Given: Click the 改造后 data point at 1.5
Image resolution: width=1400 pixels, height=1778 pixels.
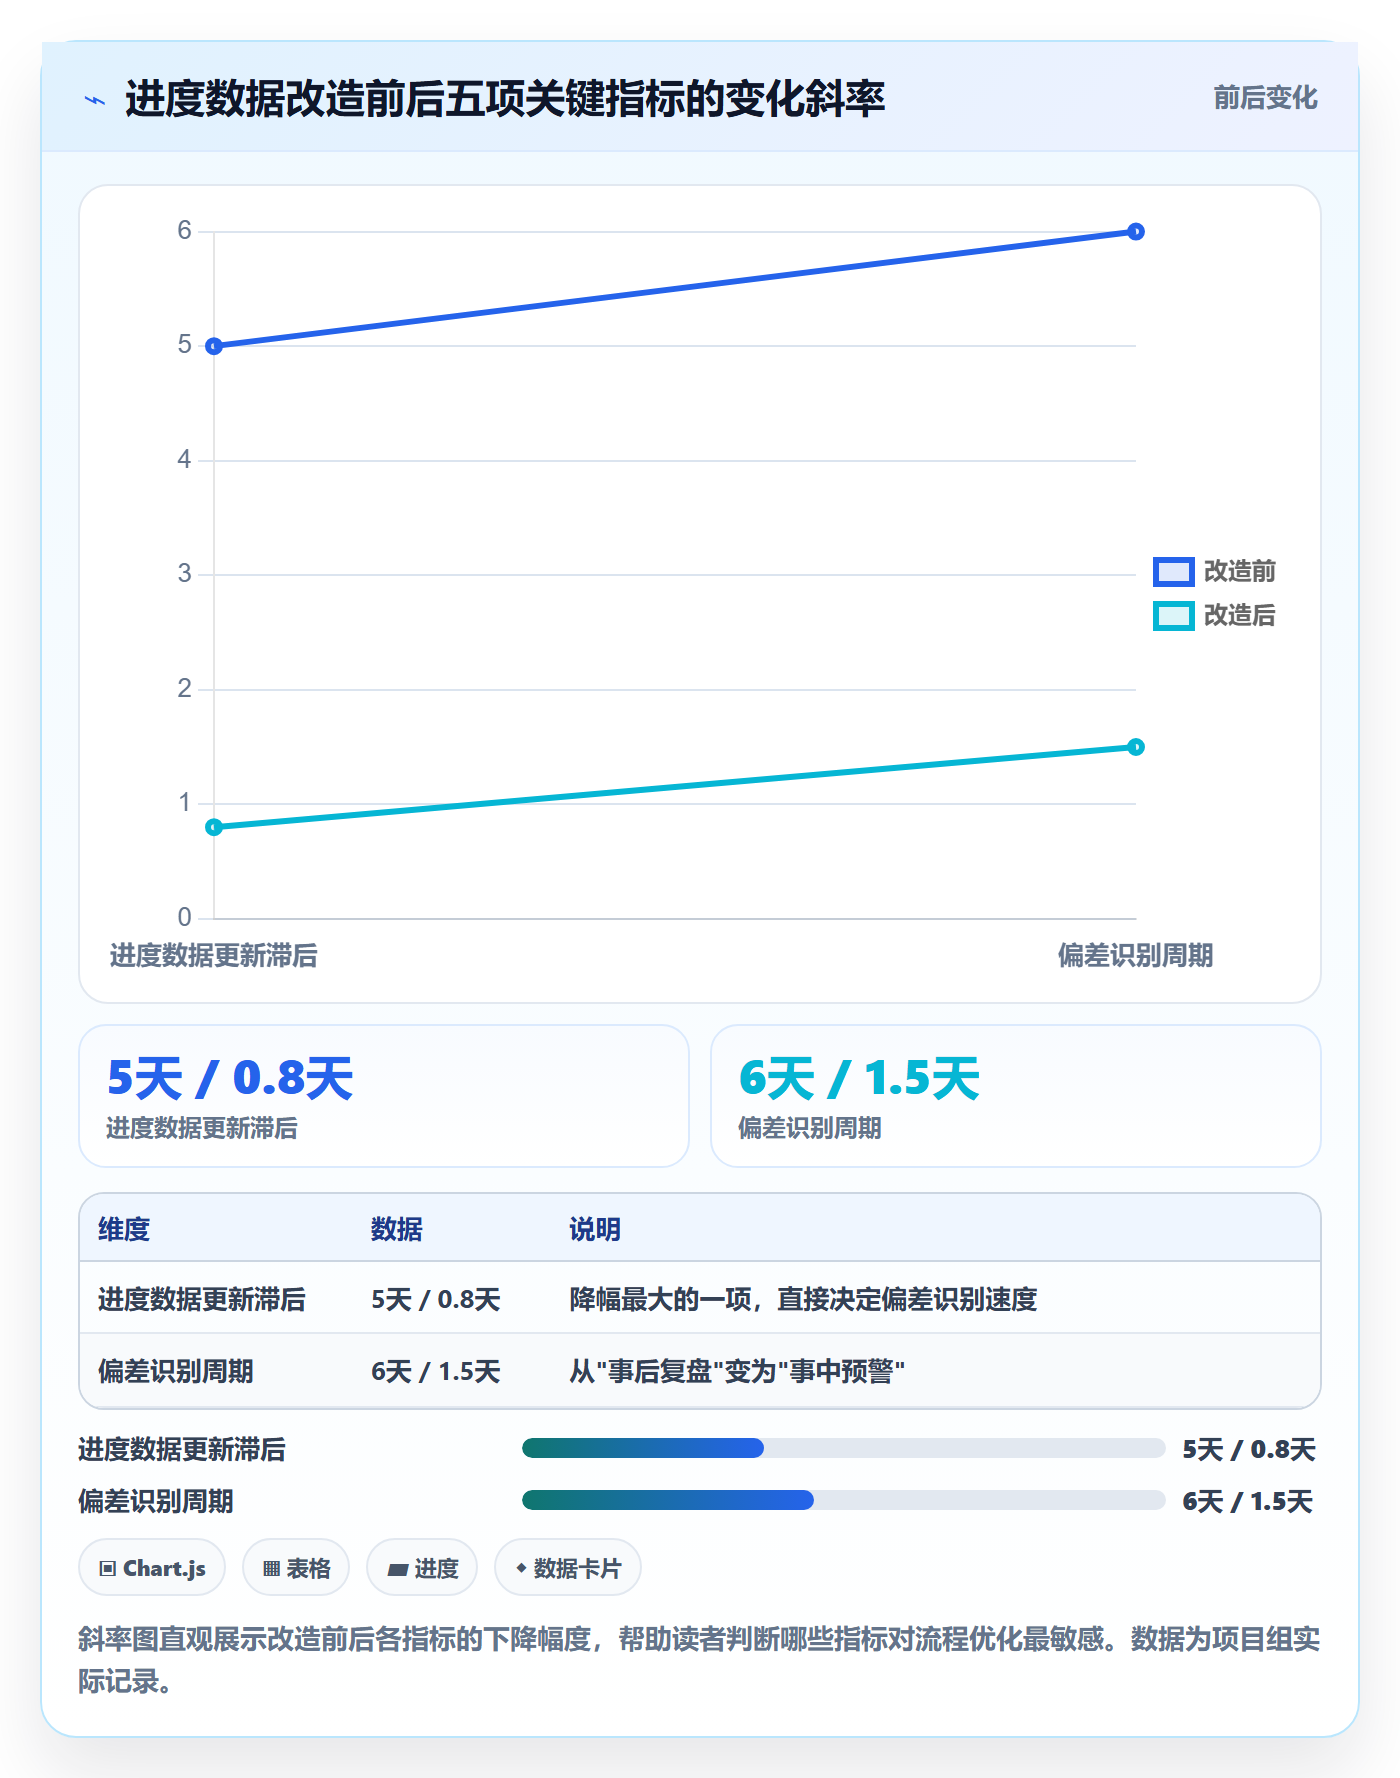Looking at the screenshot, I should (1136, 747).
